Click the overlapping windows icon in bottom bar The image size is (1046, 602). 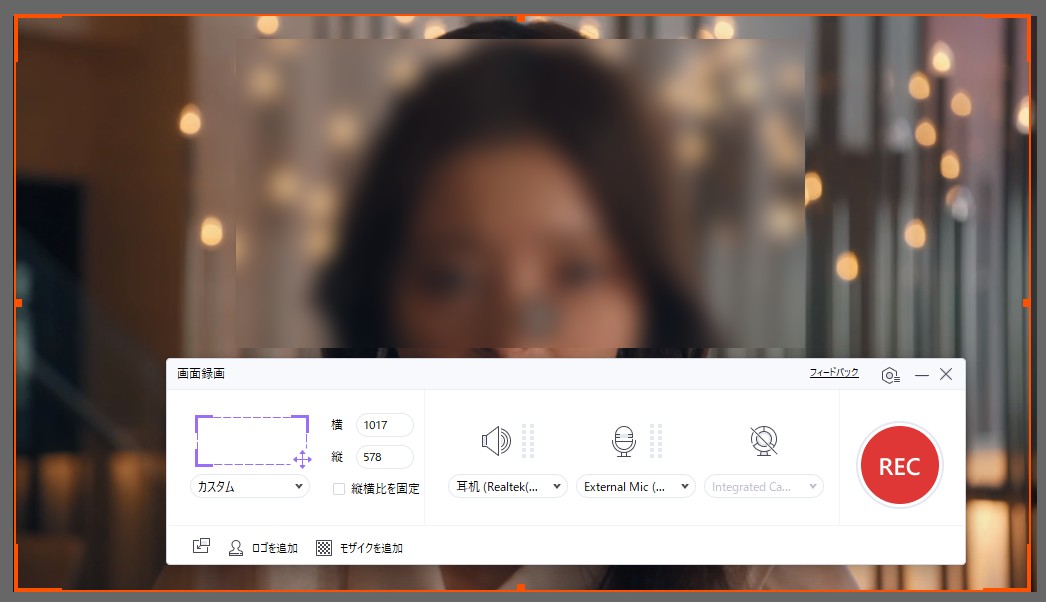pos(201,547)
